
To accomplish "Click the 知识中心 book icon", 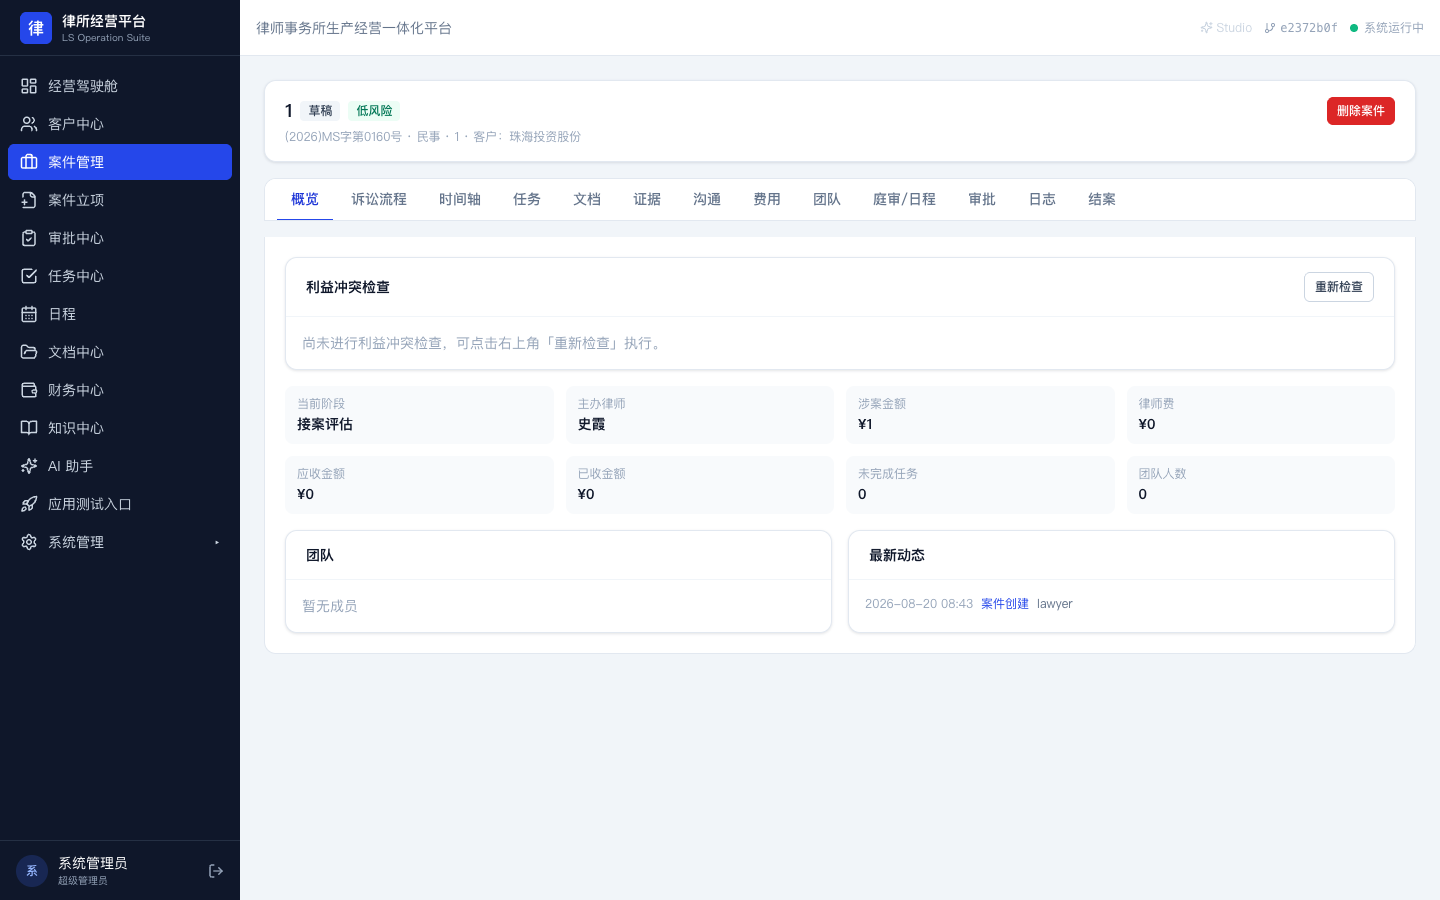I will coord(29,428).
